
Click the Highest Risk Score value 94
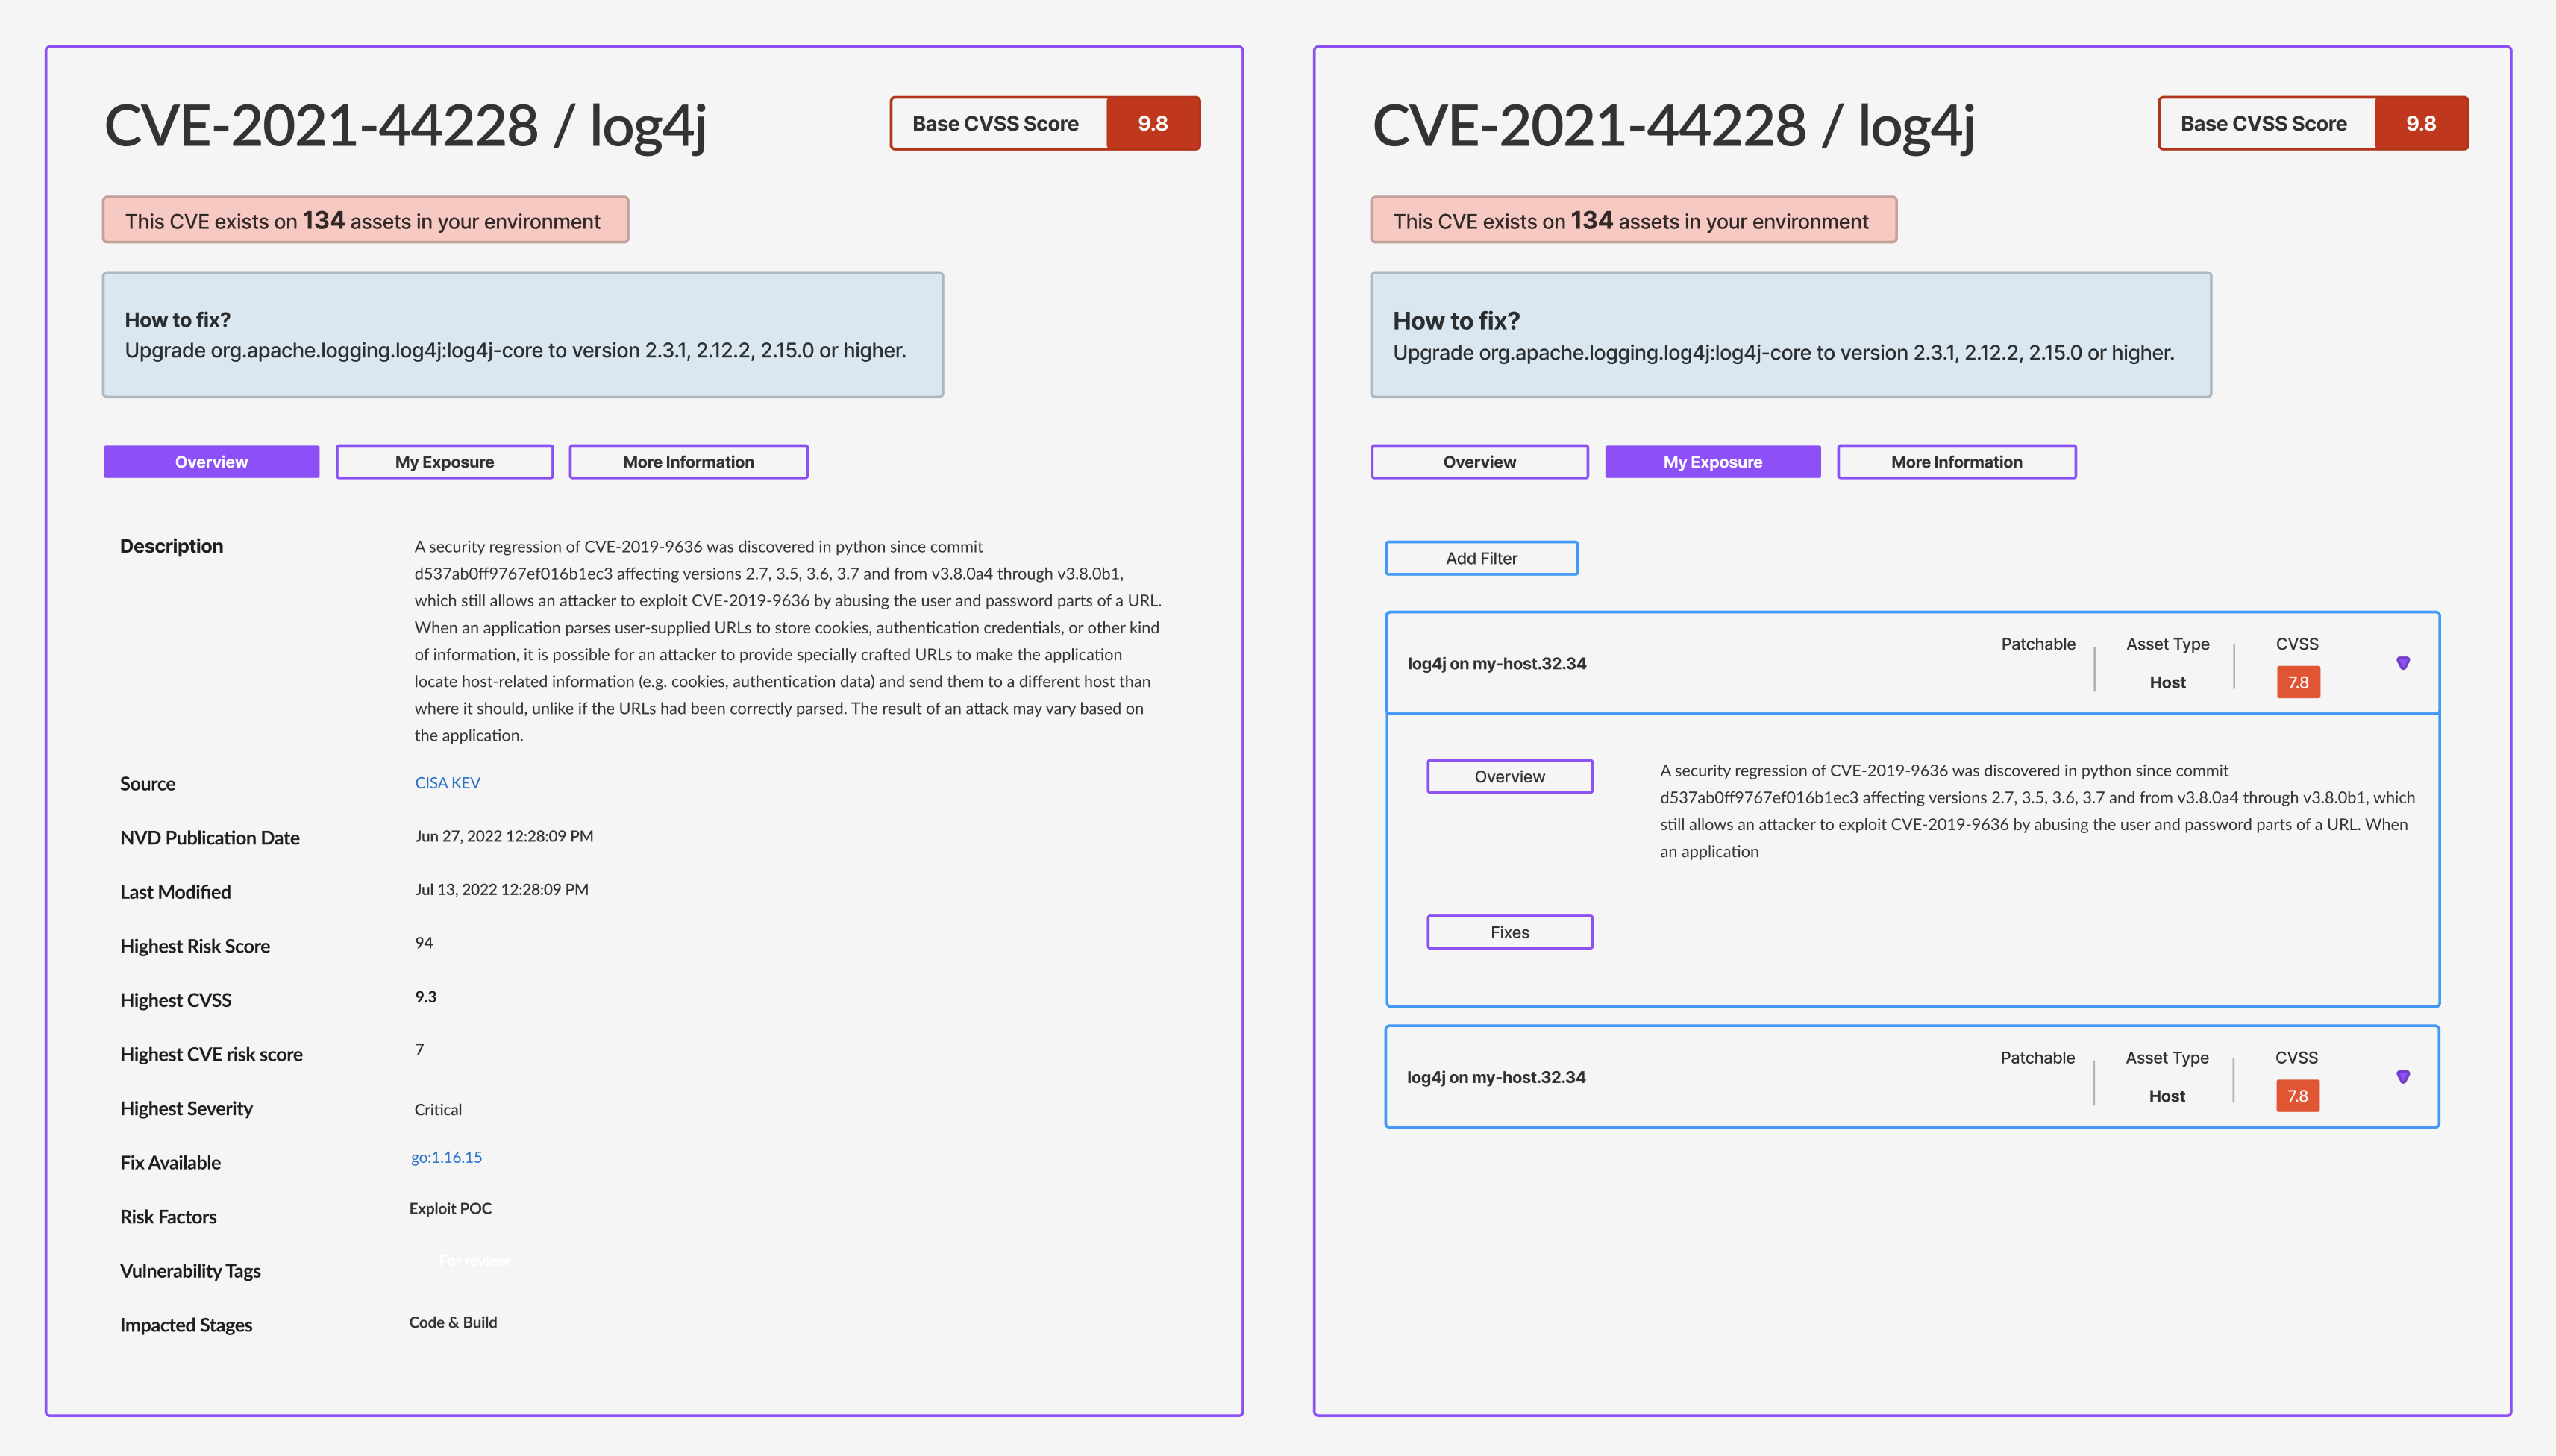click(x=423, y=943)
